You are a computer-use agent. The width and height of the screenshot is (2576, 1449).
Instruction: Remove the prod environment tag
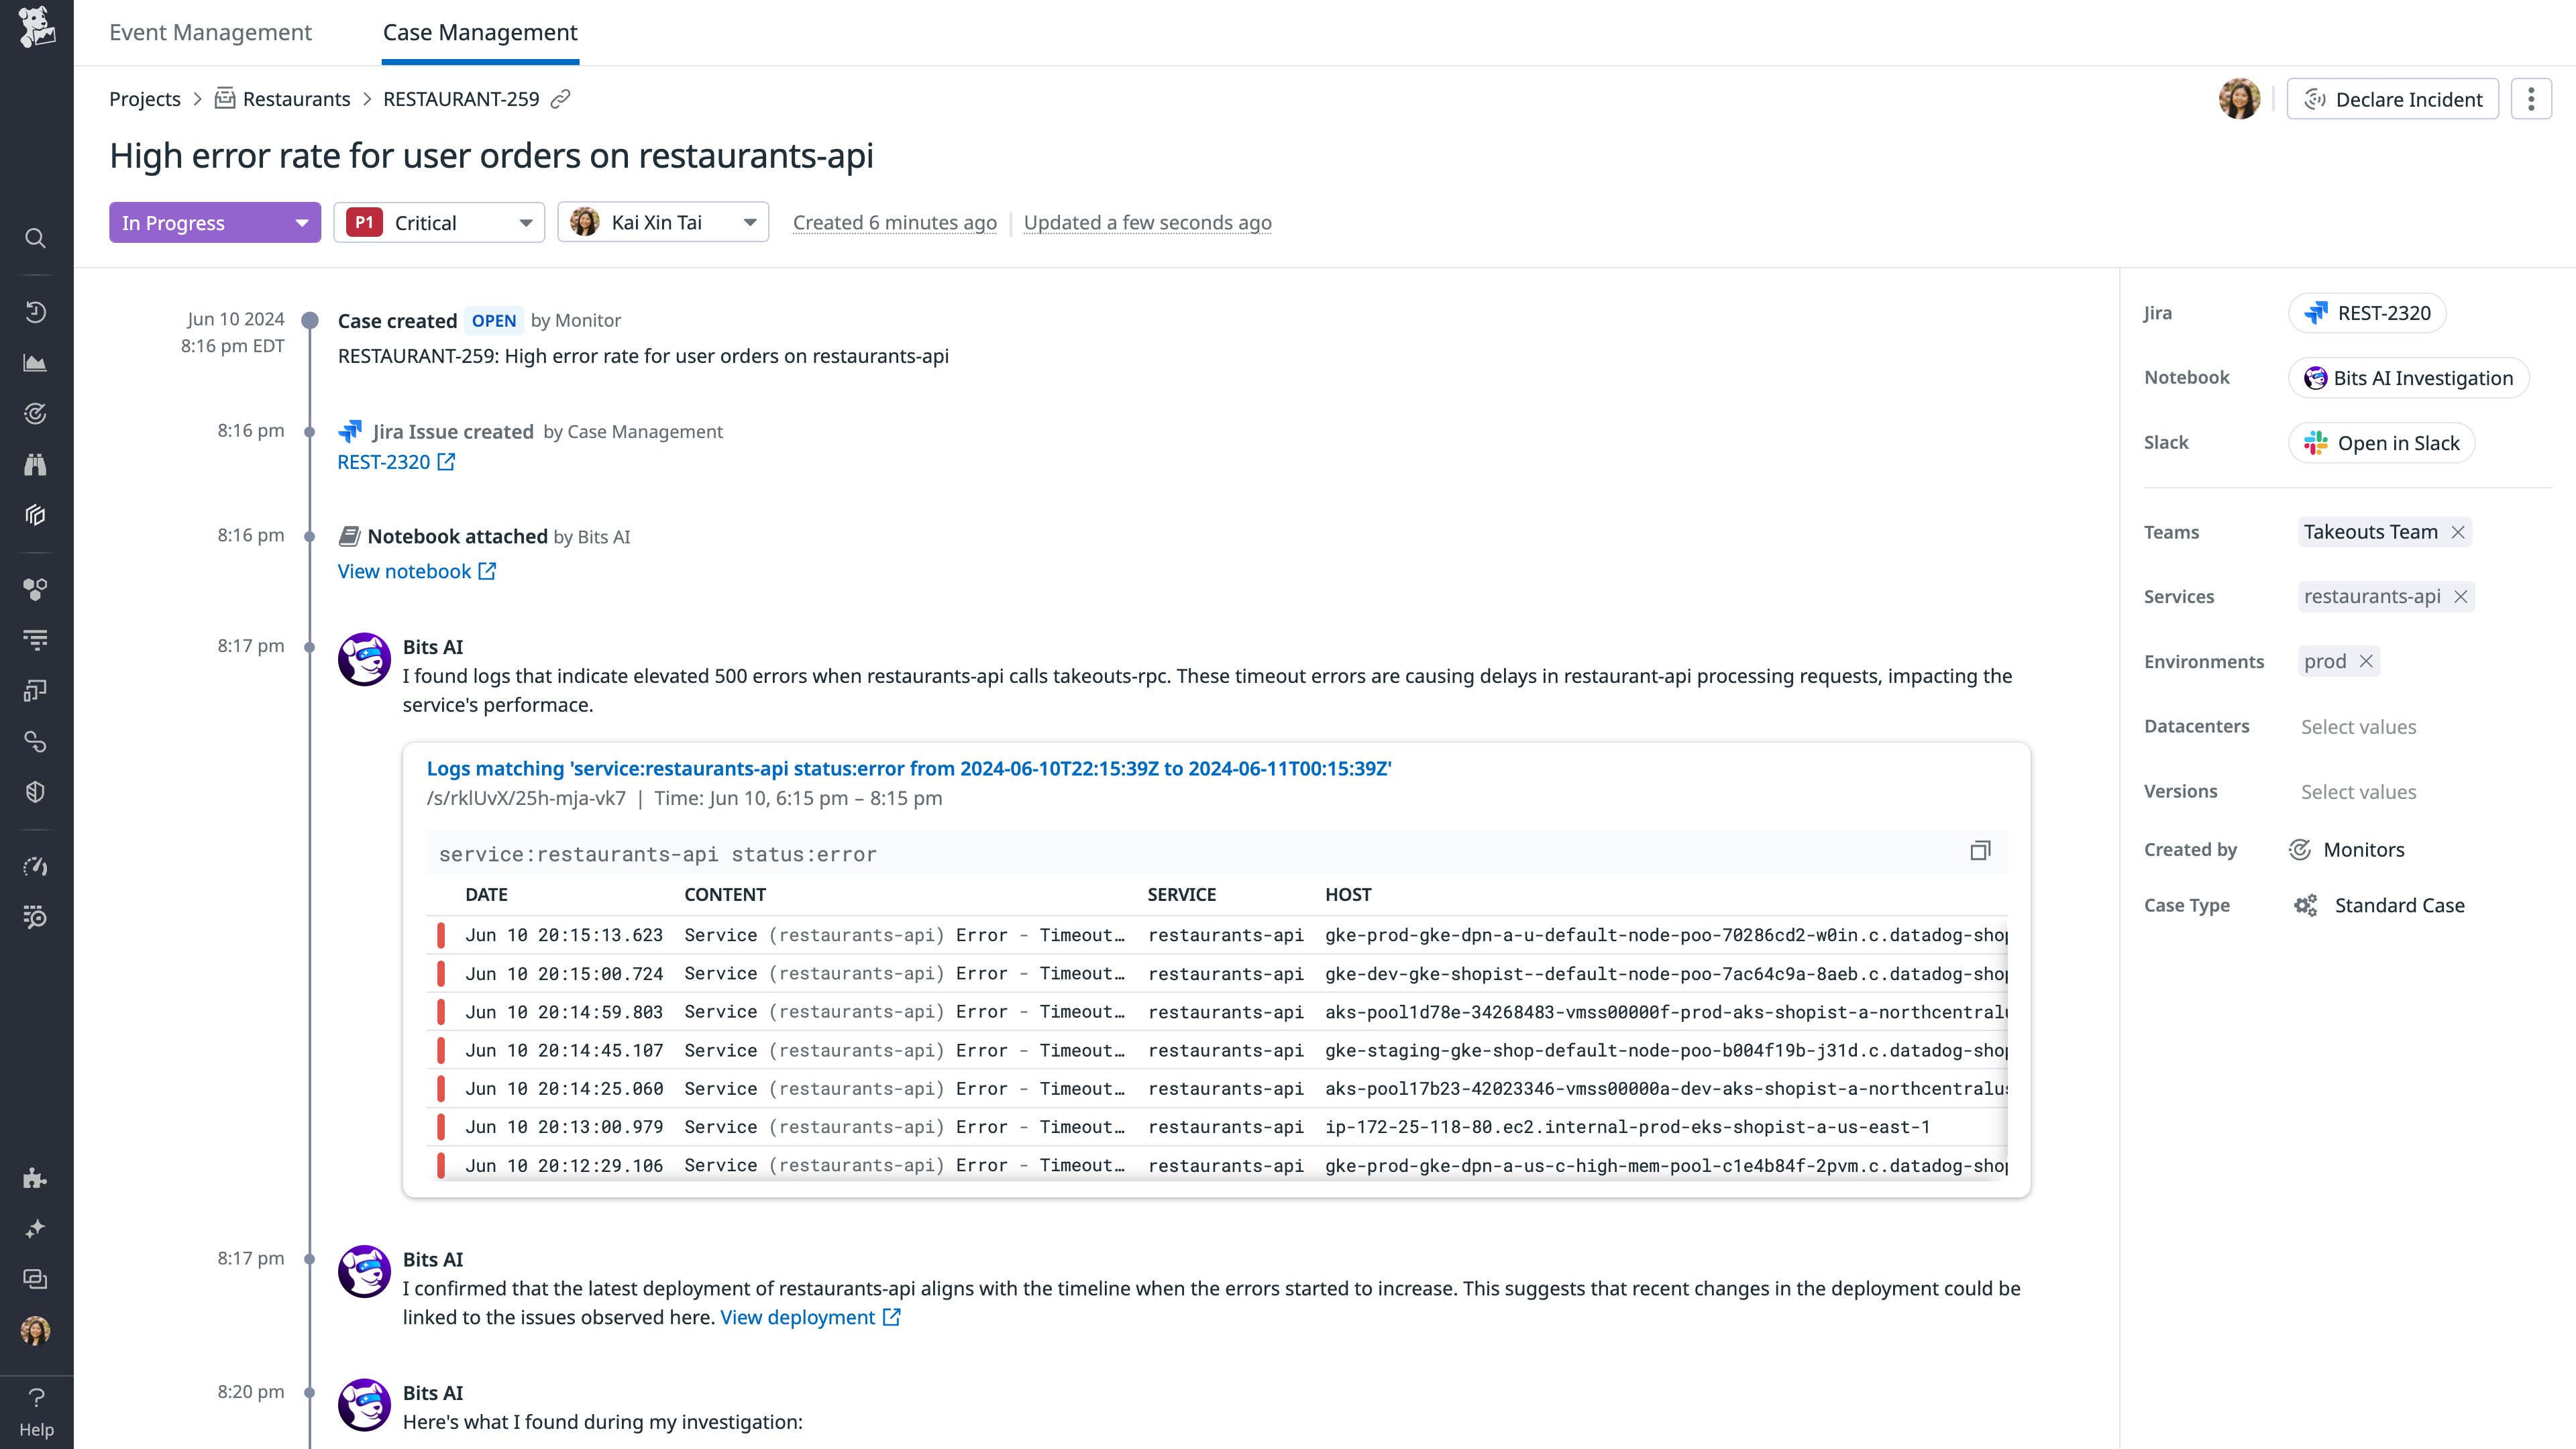pos(2366,661)
